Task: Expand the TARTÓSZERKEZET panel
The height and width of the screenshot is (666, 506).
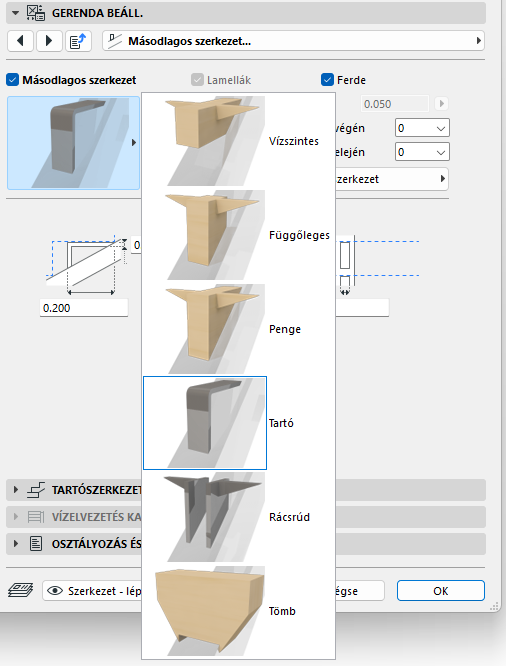Action: tap(16, 490)
